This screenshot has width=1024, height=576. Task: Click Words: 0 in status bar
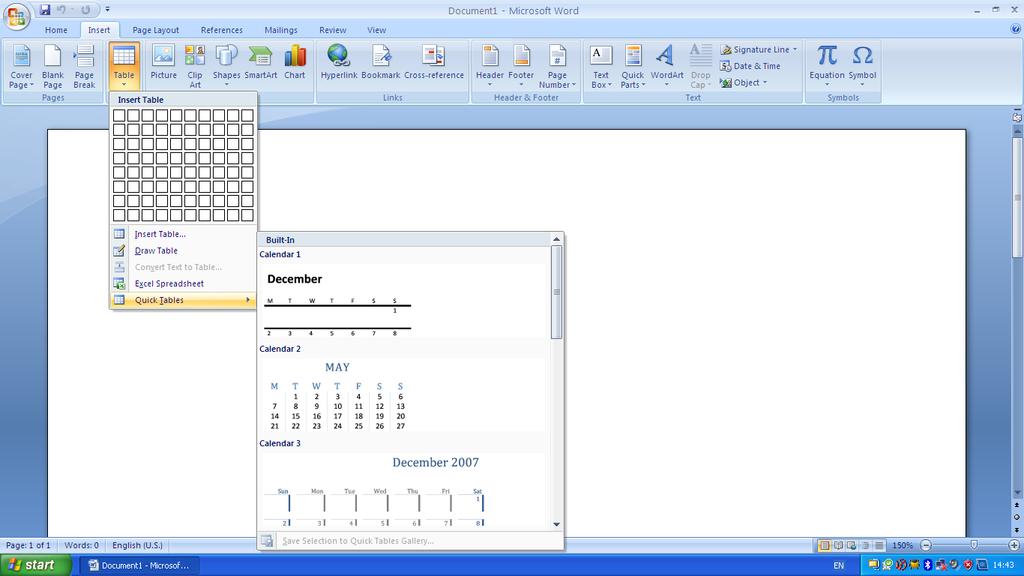(x=82, y=545)
